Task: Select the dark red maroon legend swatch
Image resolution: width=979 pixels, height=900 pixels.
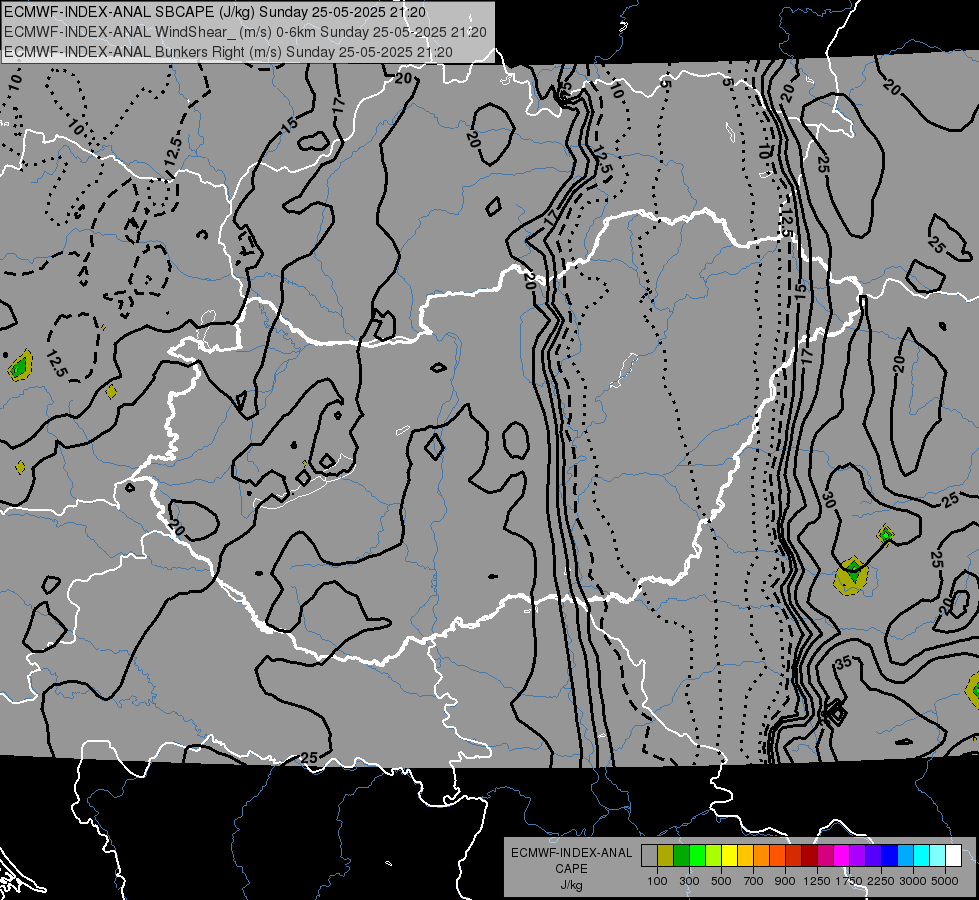Action: (809, 855)
